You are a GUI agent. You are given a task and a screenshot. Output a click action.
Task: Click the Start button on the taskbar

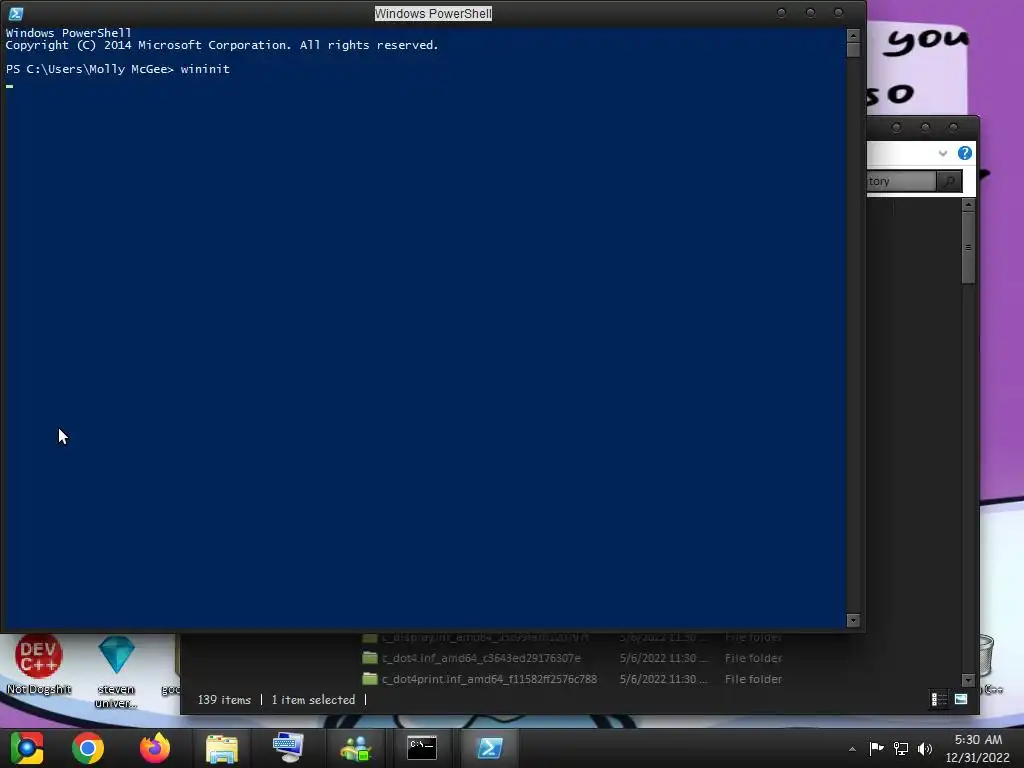pyautogui.click(x=27, y=748)
